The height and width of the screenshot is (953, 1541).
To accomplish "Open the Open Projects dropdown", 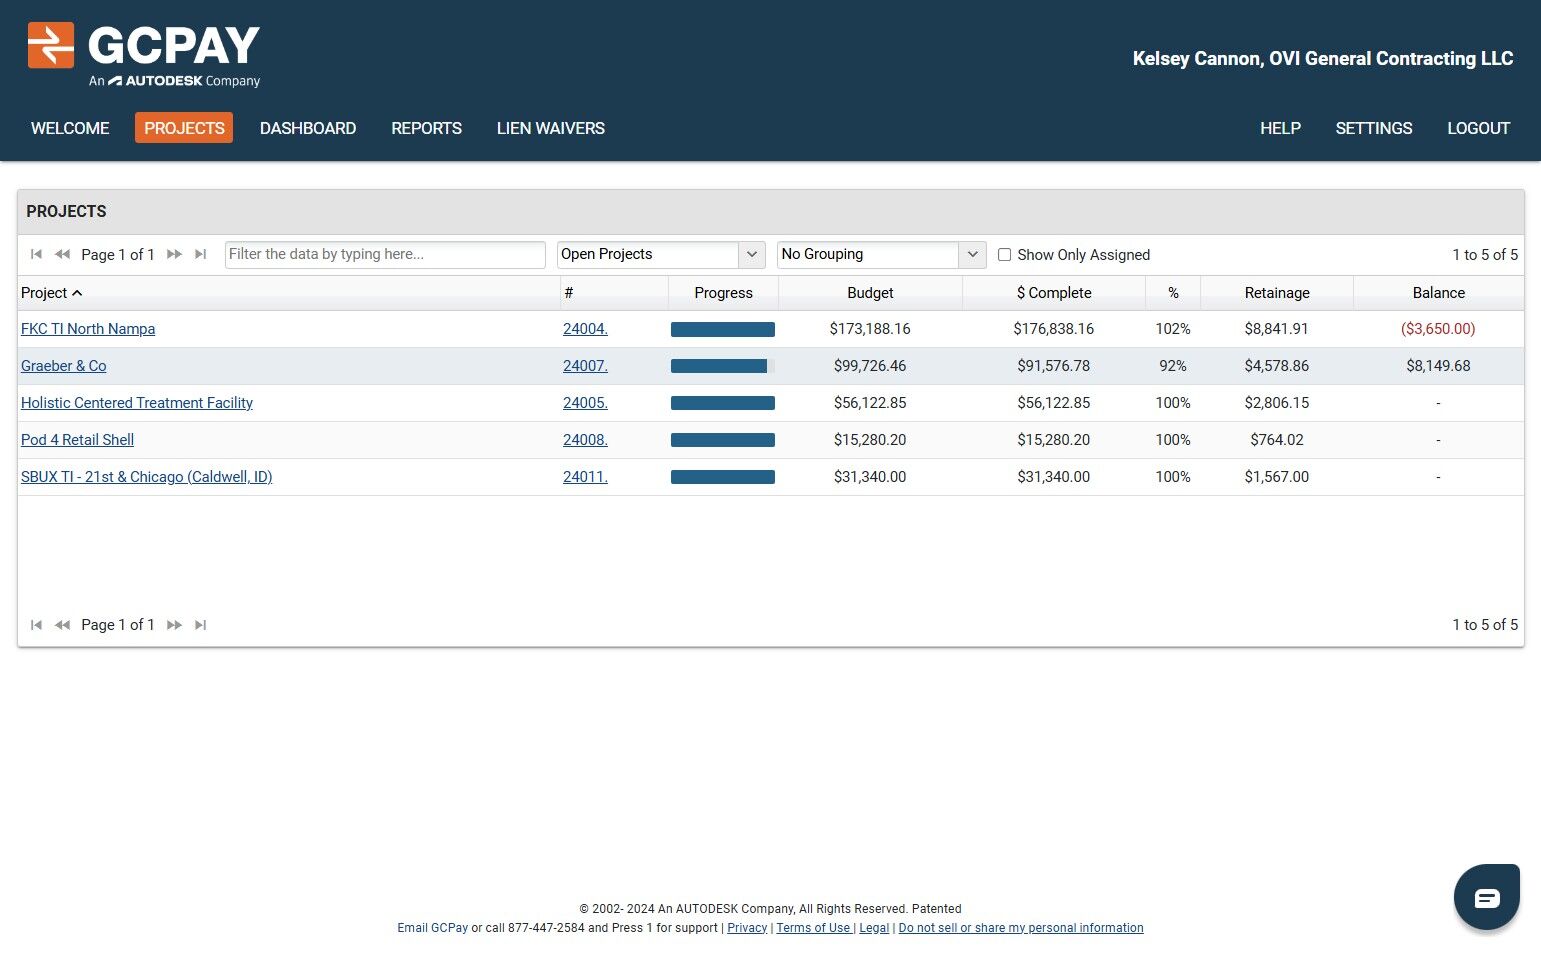I will (660, 254).
